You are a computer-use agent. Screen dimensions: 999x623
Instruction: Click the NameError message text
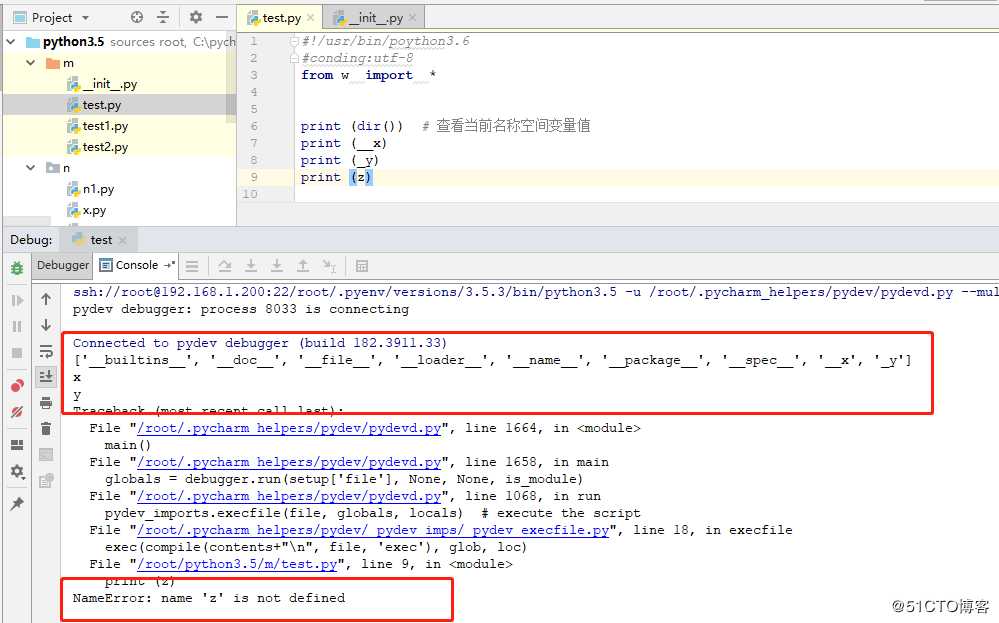coord(209,598)
